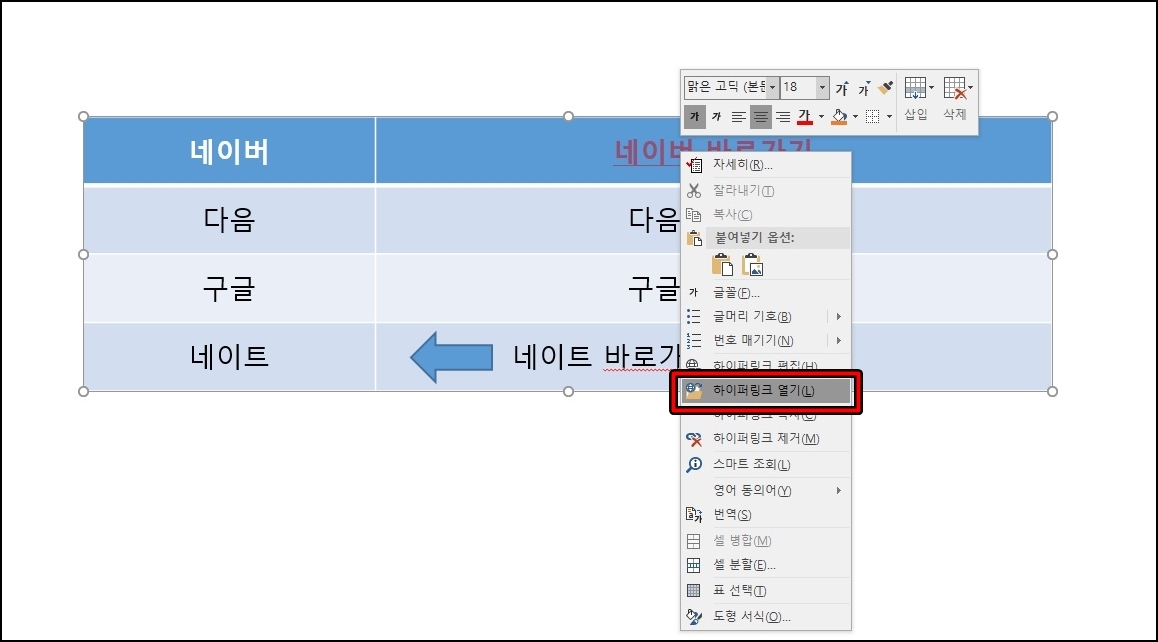Expand the 글머리 기호 submenu arrow
This screenshot has height=642, width=1158.
[839, 316]
